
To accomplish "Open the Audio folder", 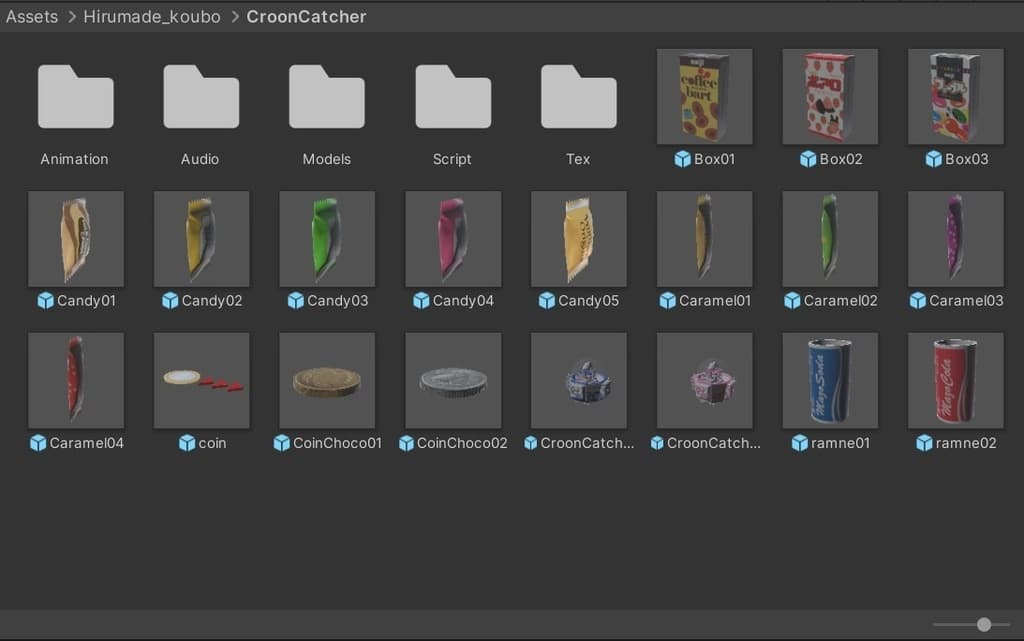I will 200,97.
